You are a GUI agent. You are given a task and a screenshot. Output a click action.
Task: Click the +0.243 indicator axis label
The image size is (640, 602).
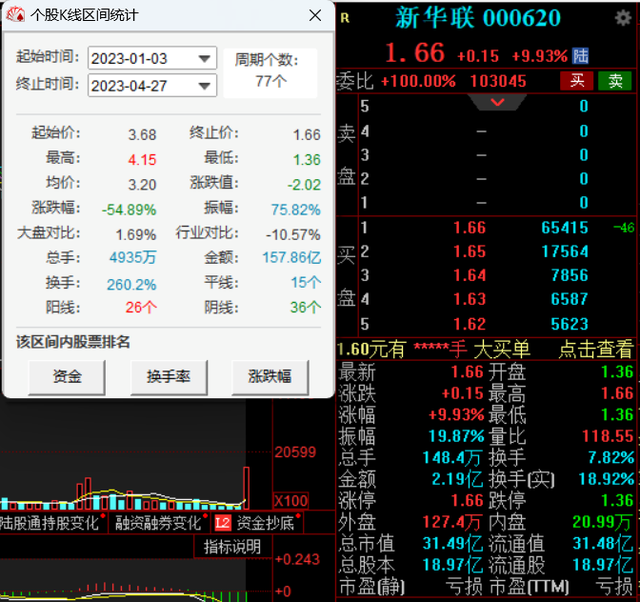(297, 559)
